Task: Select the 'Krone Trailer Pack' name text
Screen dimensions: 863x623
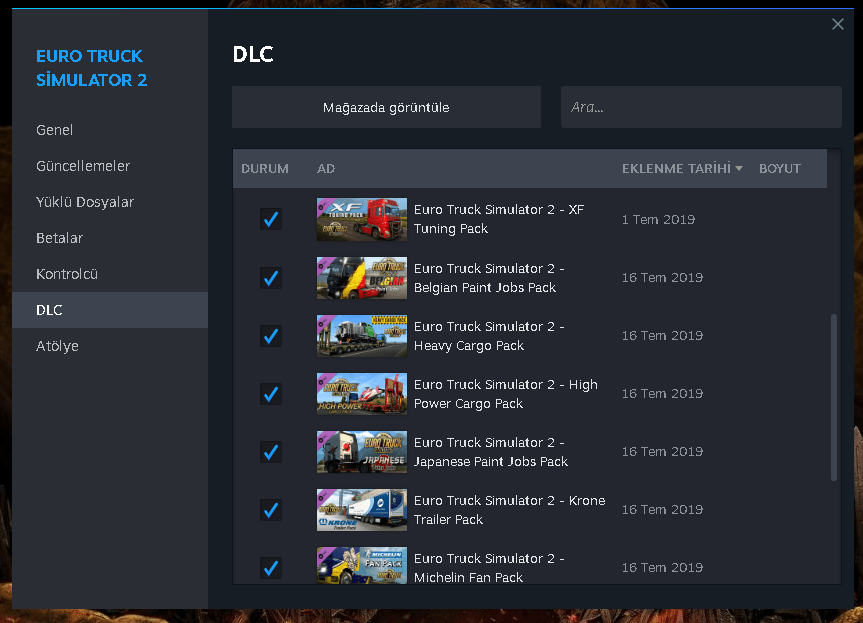Action: pos(510,510)
